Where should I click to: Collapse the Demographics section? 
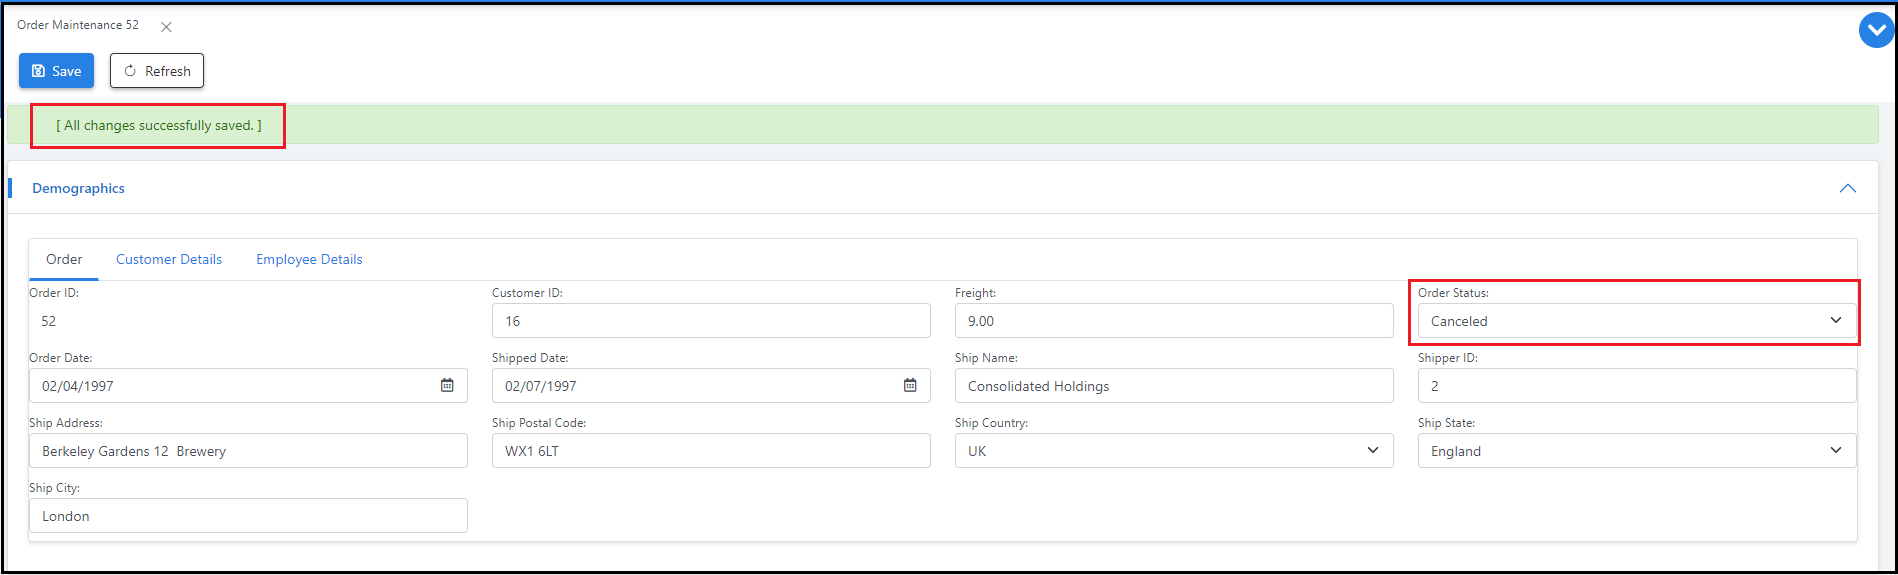pyautogui.click(x=1847, y=188)
